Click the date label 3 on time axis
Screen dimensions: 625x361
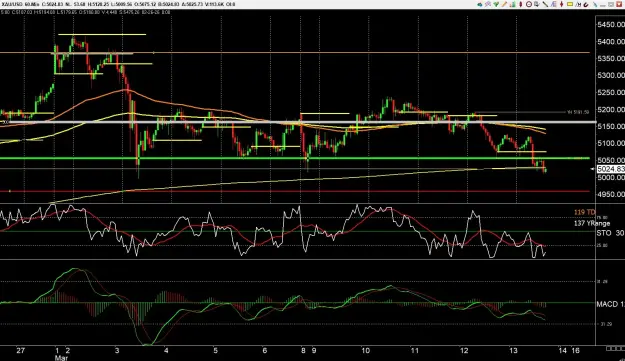click(x=117, y=351)
